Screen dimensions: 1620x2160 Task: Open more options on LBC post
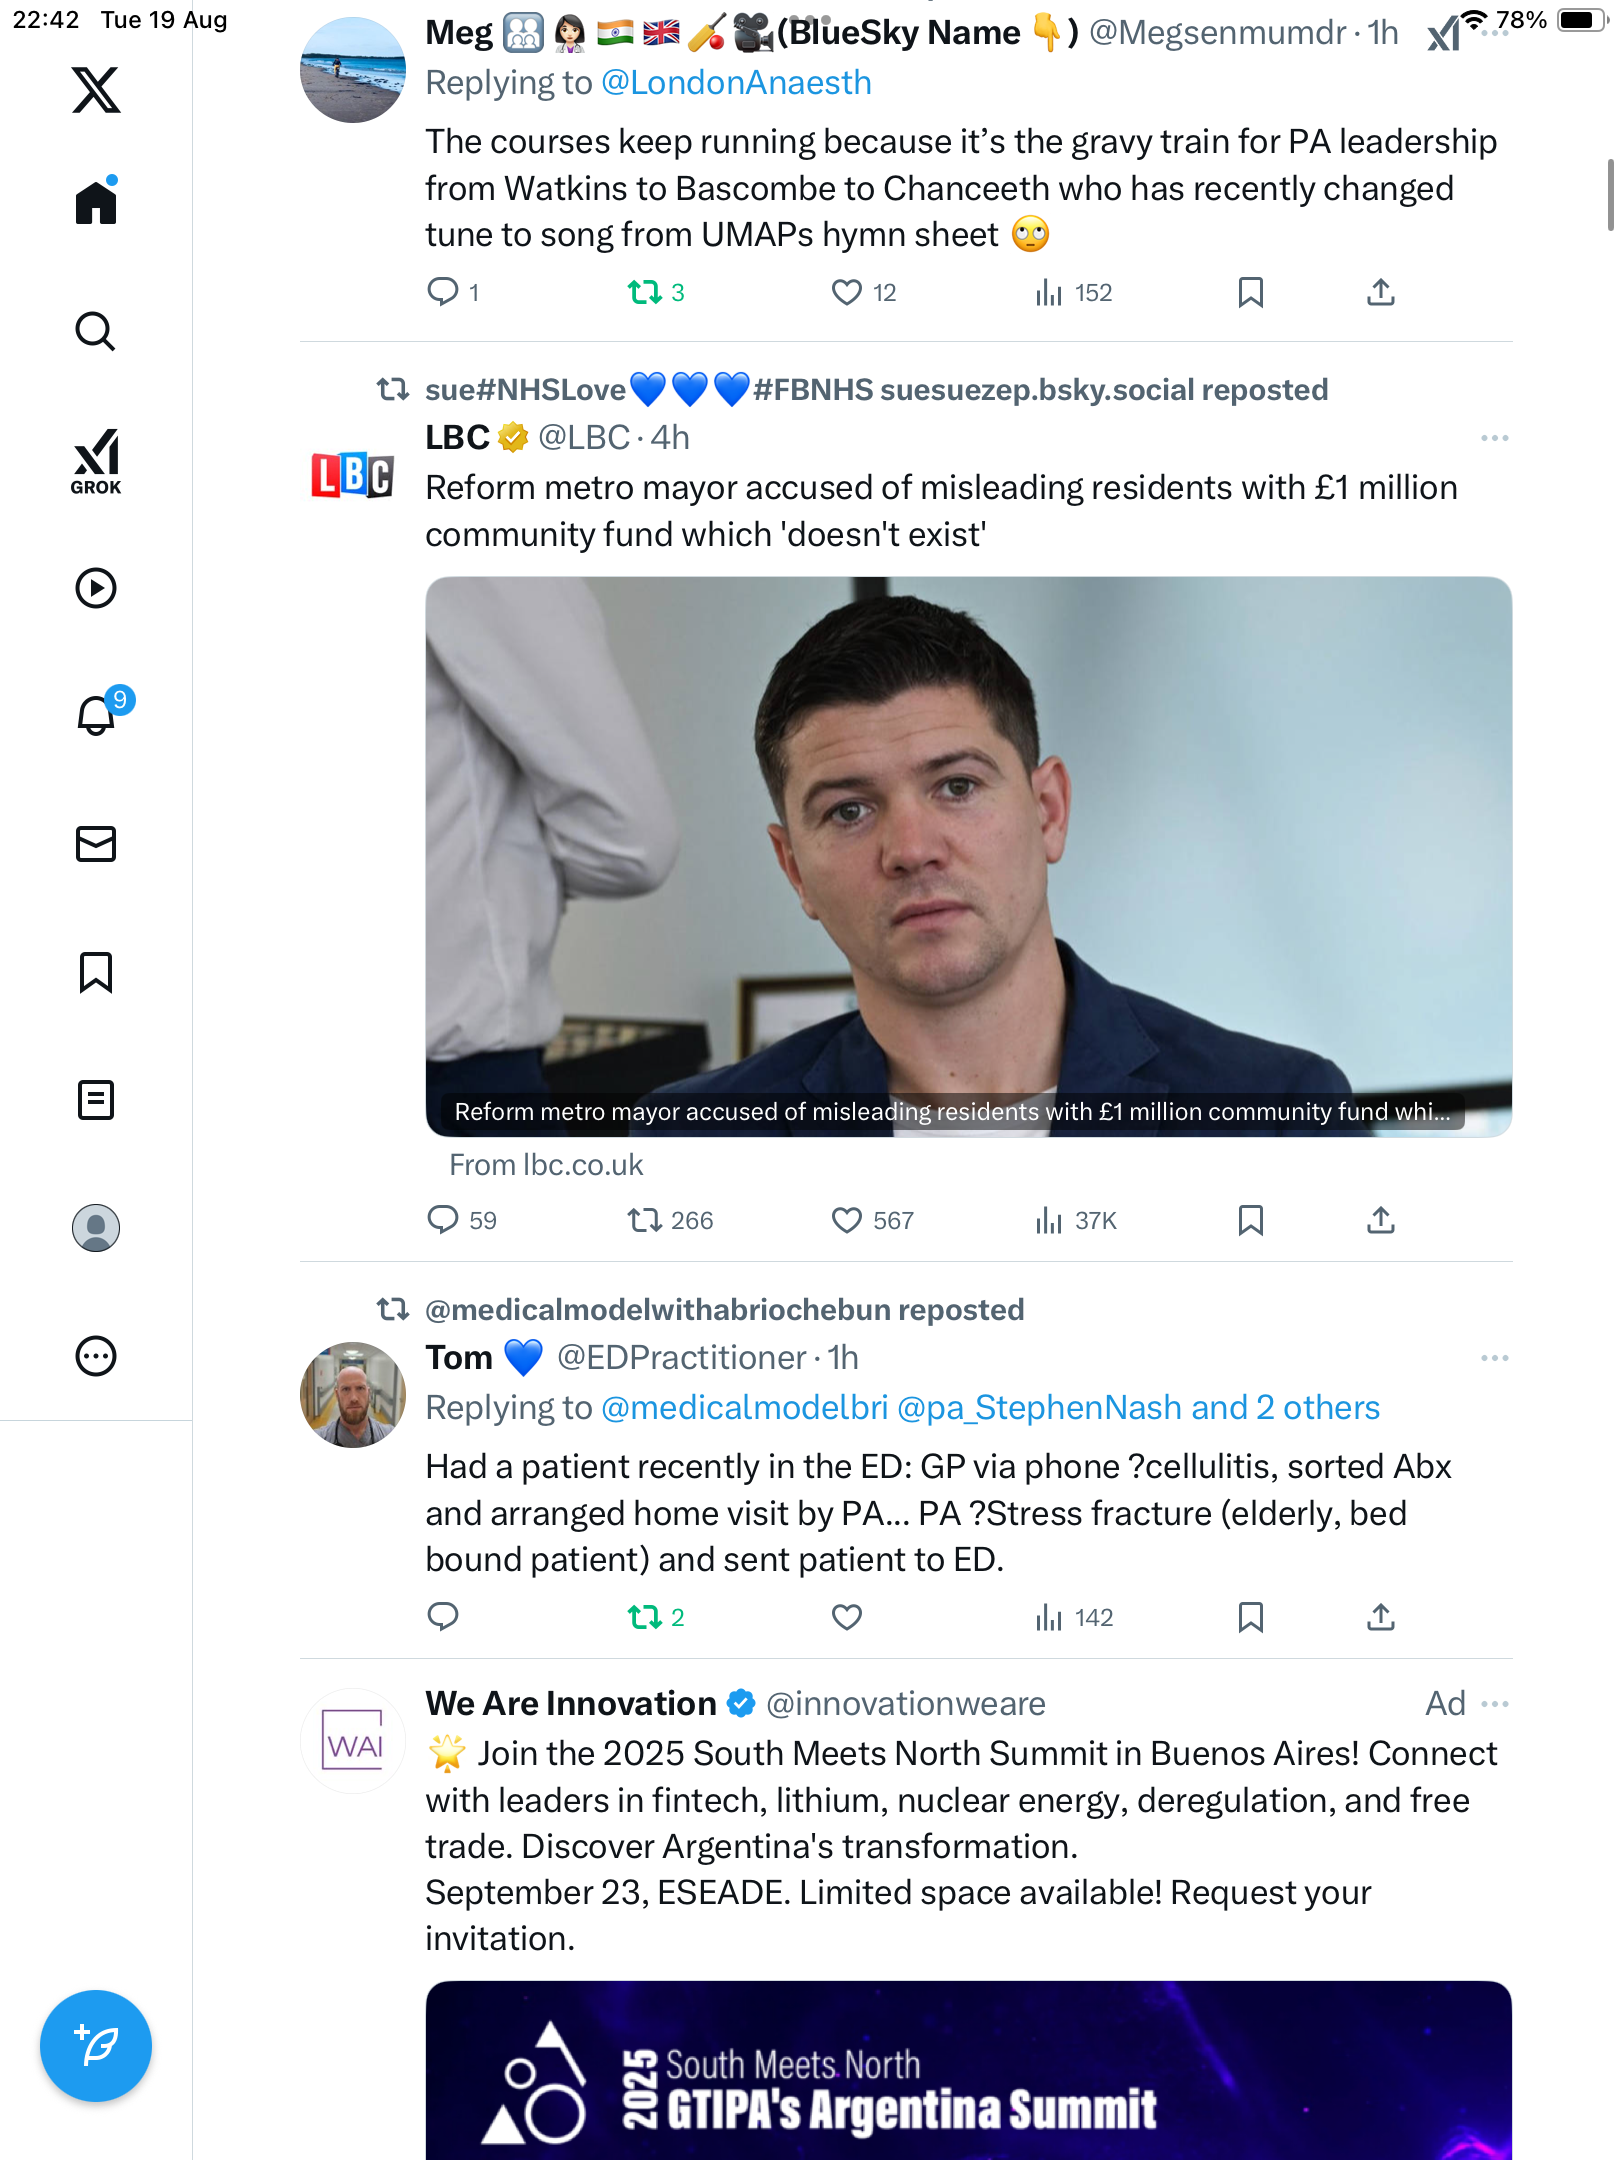(x=1494, y=438)
